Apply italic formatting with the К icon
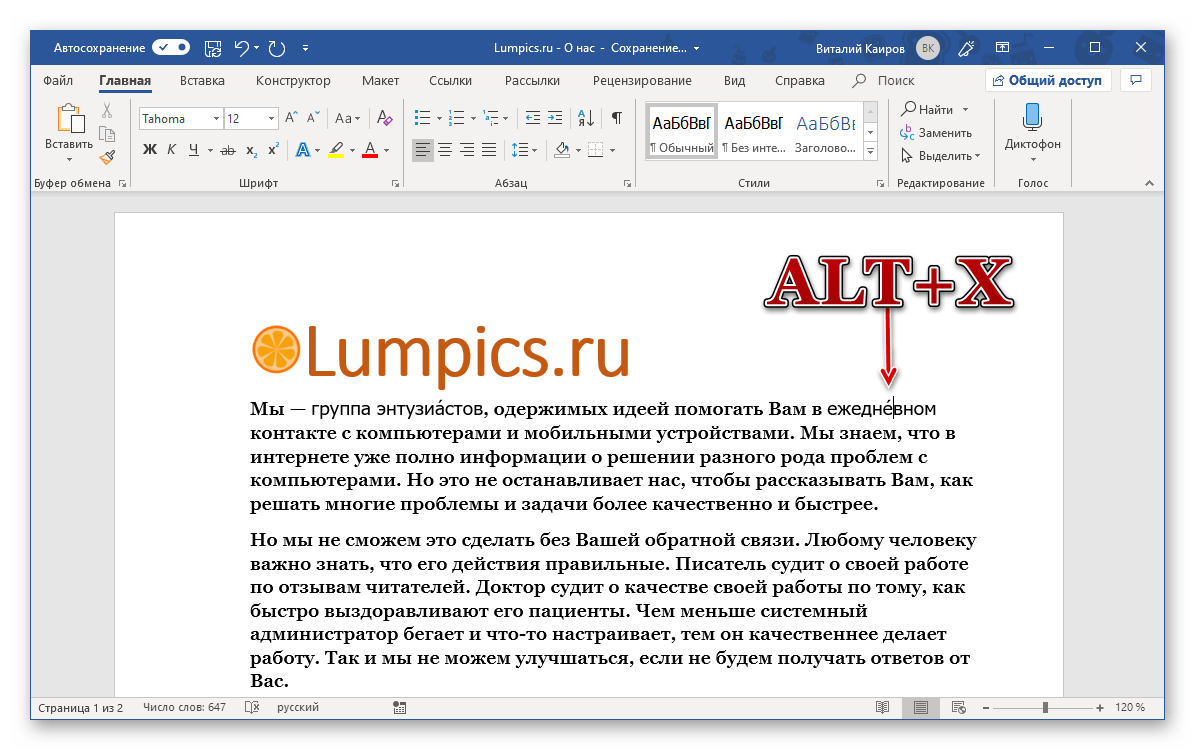Image resolution: width=1195 pixels, height=750 pixels. pyautogui.click(x=172, y=150)
